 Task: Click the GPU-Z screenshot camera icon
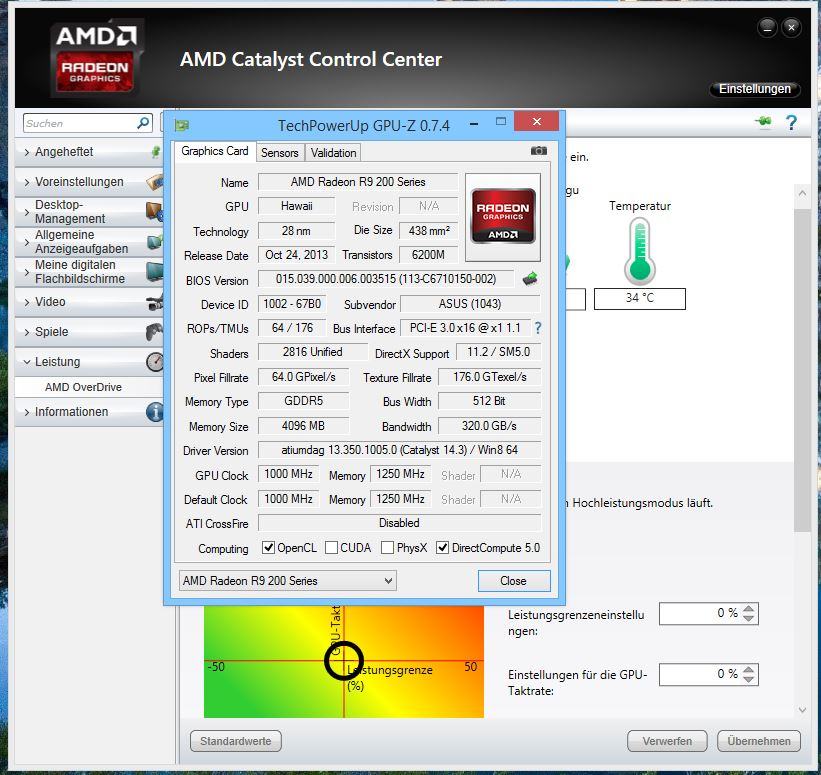pyautogui.click(x=538, y=151)
